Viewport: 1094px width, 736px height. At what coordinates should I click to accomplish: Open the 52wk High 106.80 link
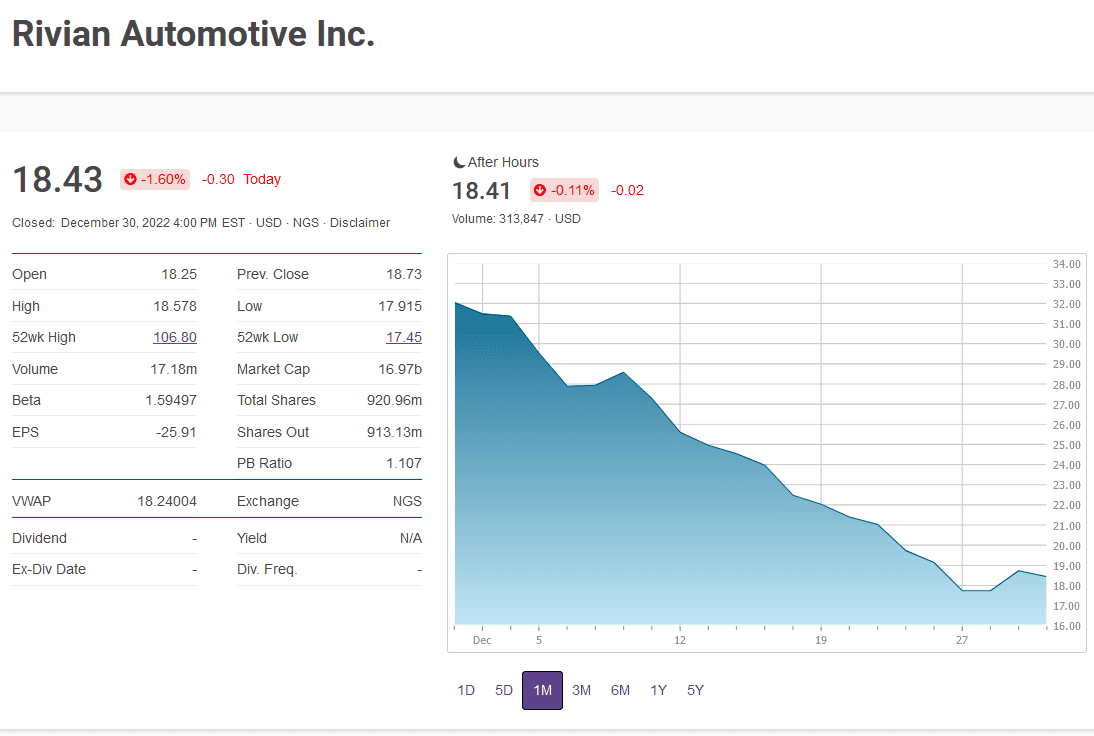pyautogui.click(x=175, y=337)
